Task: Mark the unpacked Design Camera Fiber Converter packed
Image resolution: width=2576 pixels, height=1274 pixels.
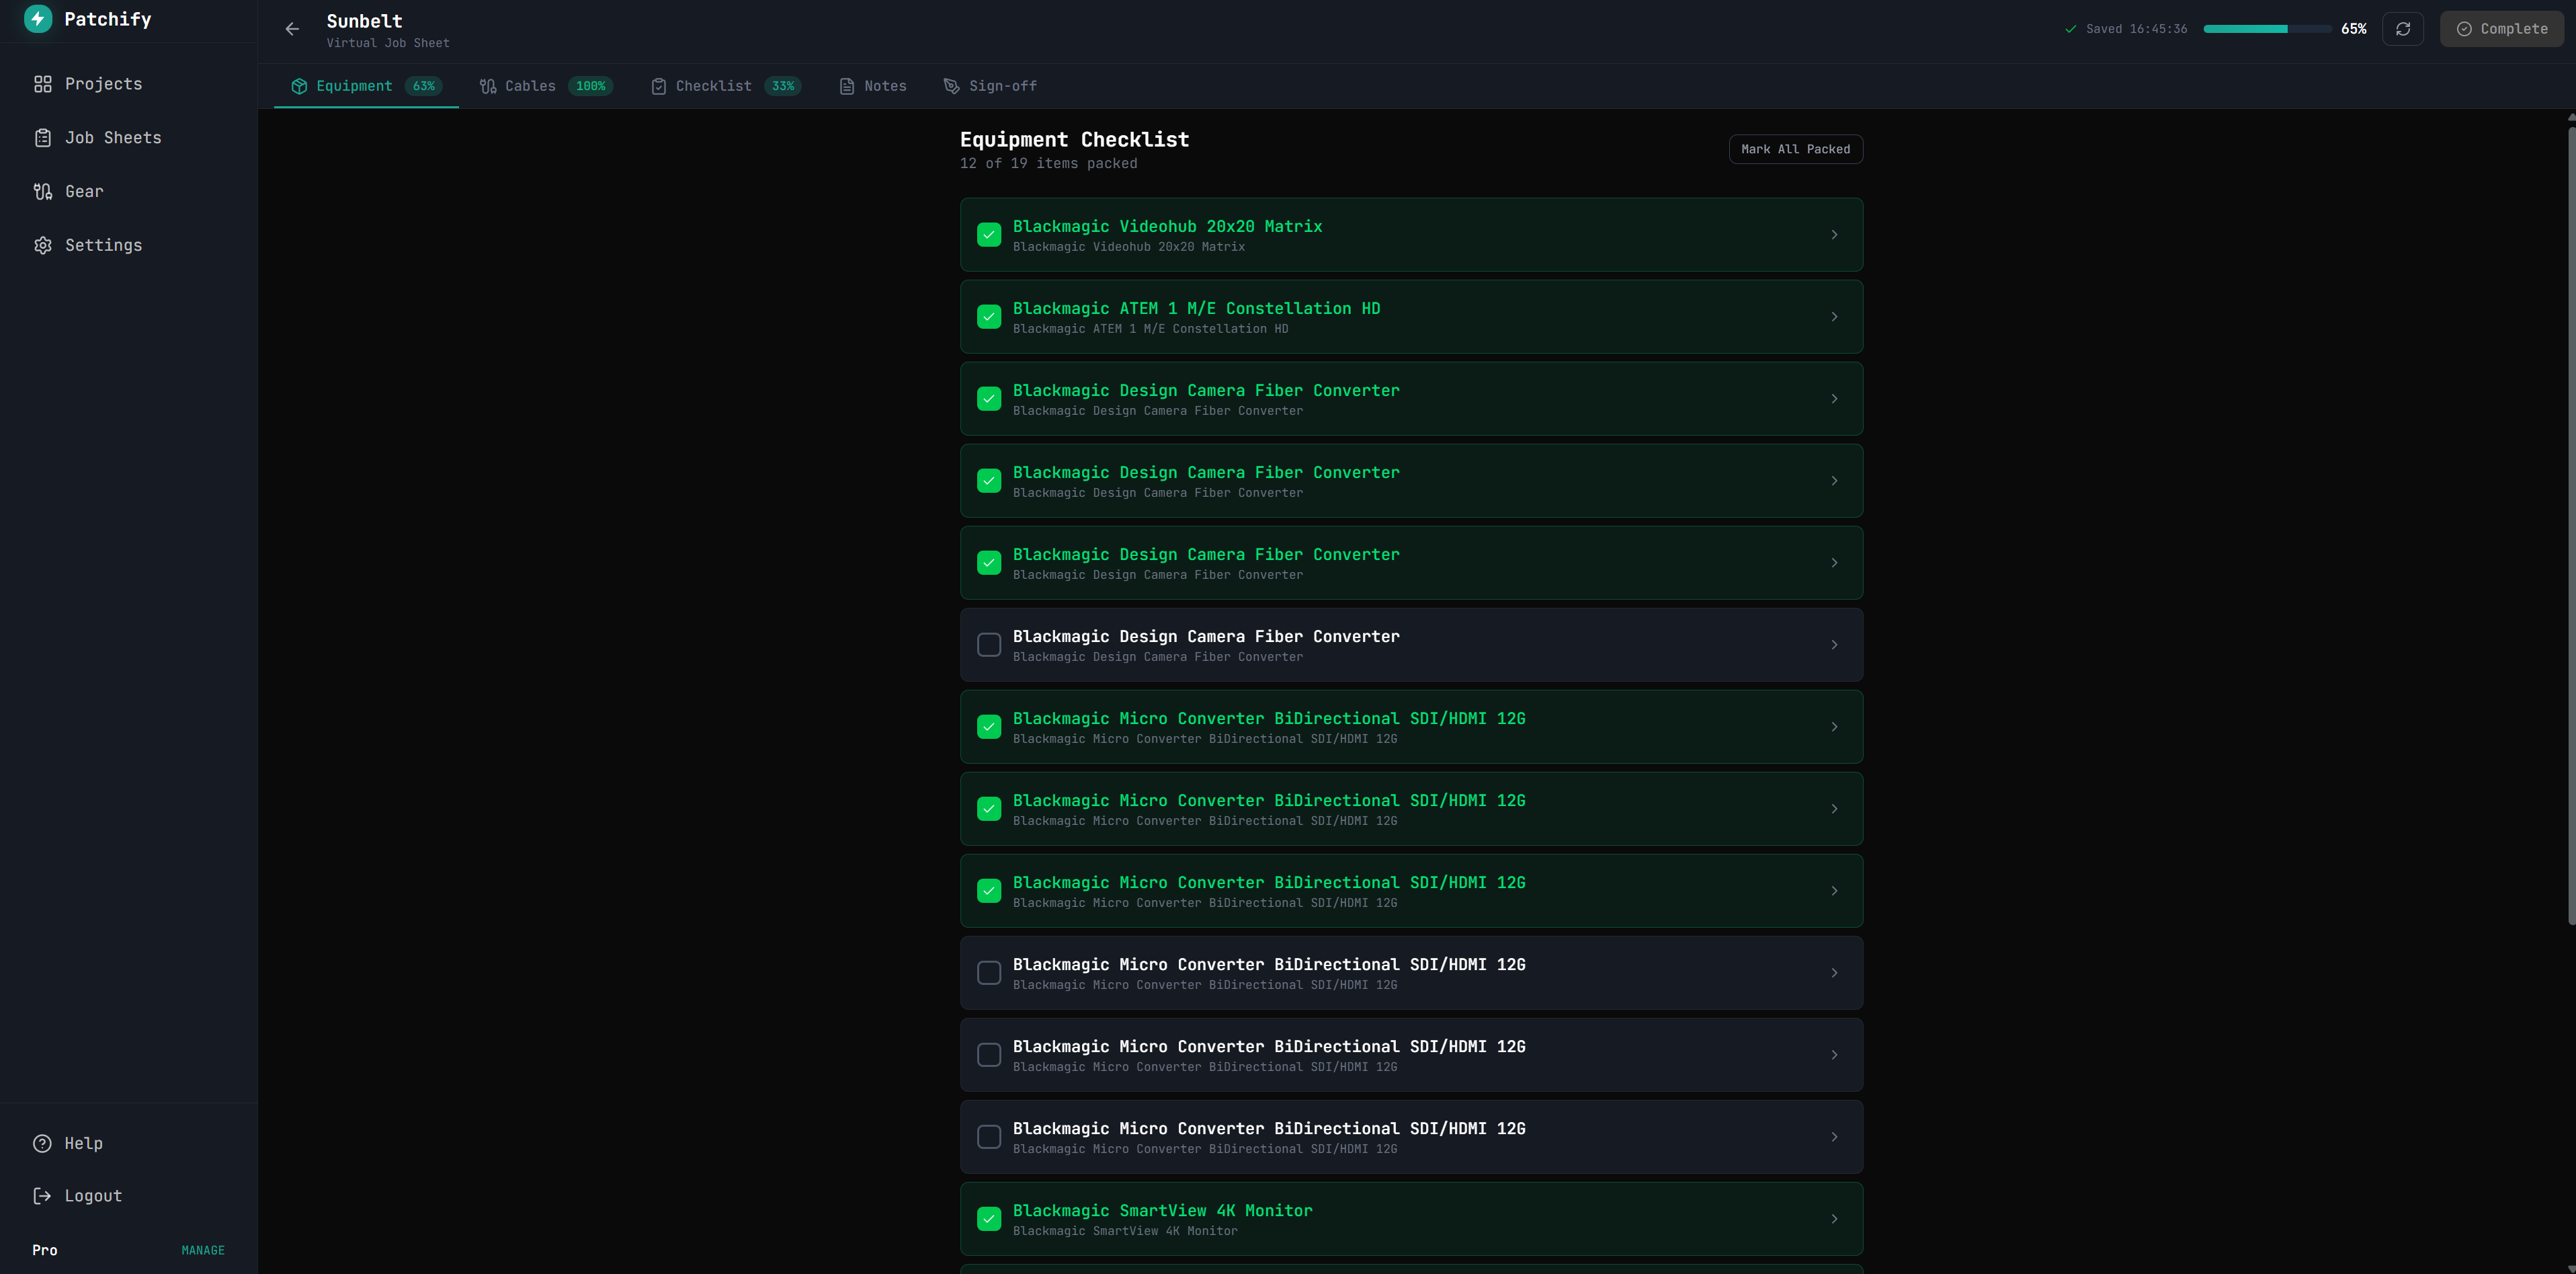Action: click(989, 644)
